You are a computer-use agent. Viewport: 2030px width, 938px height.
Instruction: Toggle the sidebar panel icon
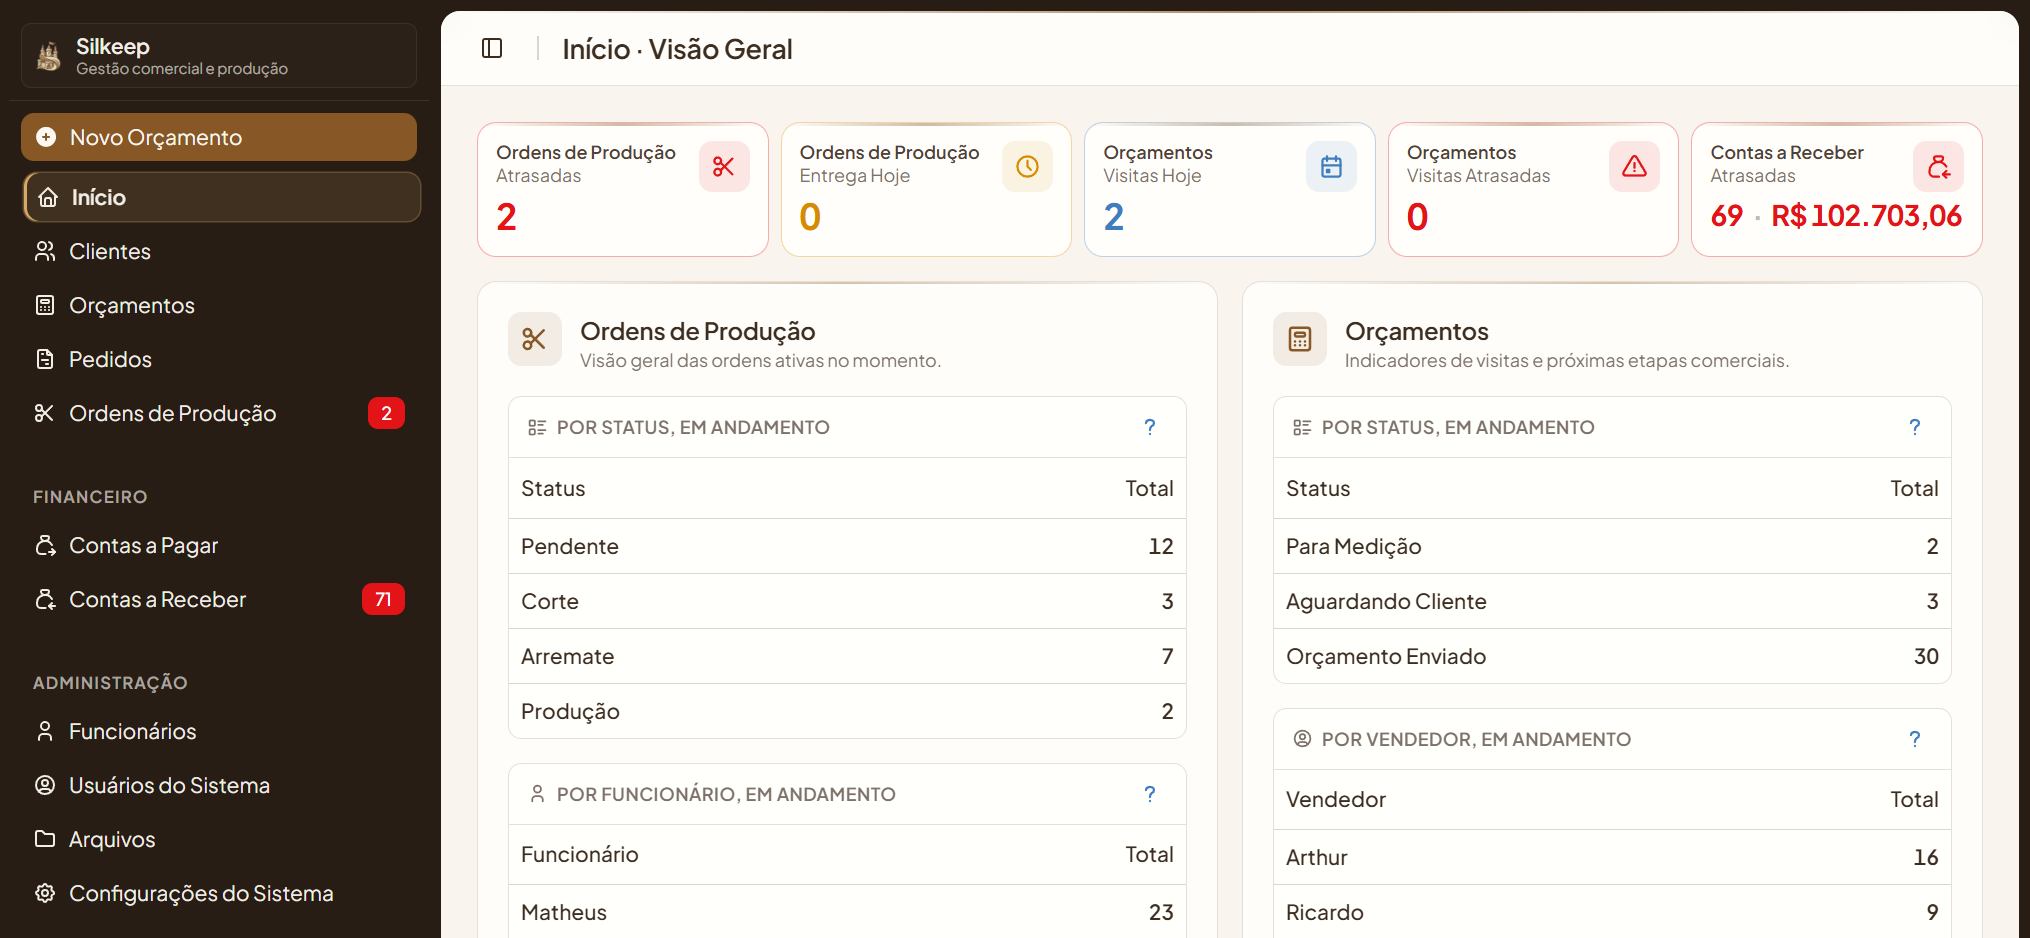click(x=492, y=48)
